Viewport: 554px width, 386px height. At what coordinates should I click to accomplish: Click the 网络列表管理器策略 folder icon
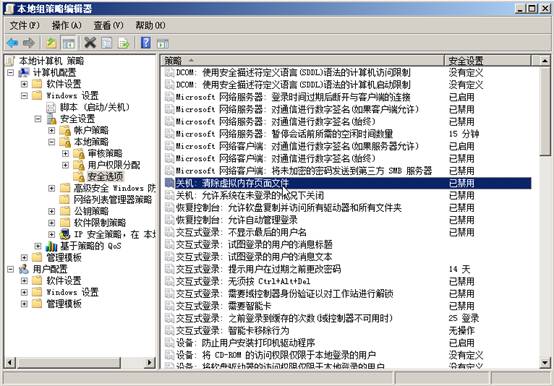65,200
